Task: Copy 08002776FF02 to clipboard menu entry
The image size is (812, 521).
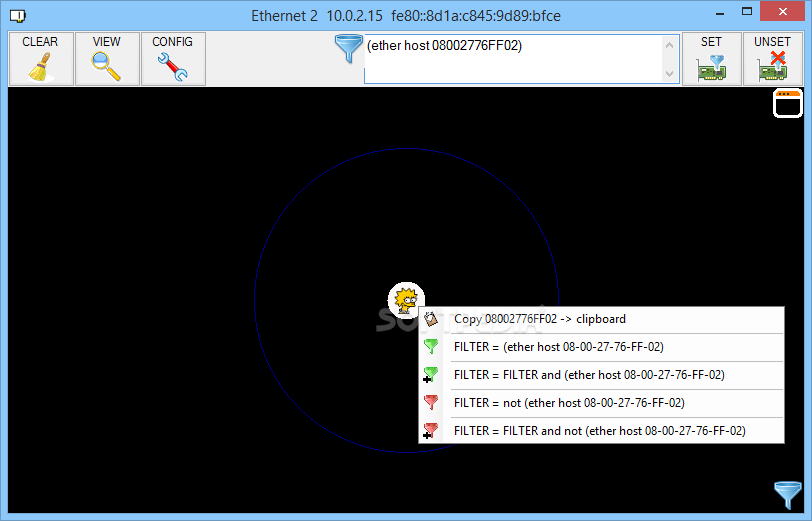Action: 601,319
